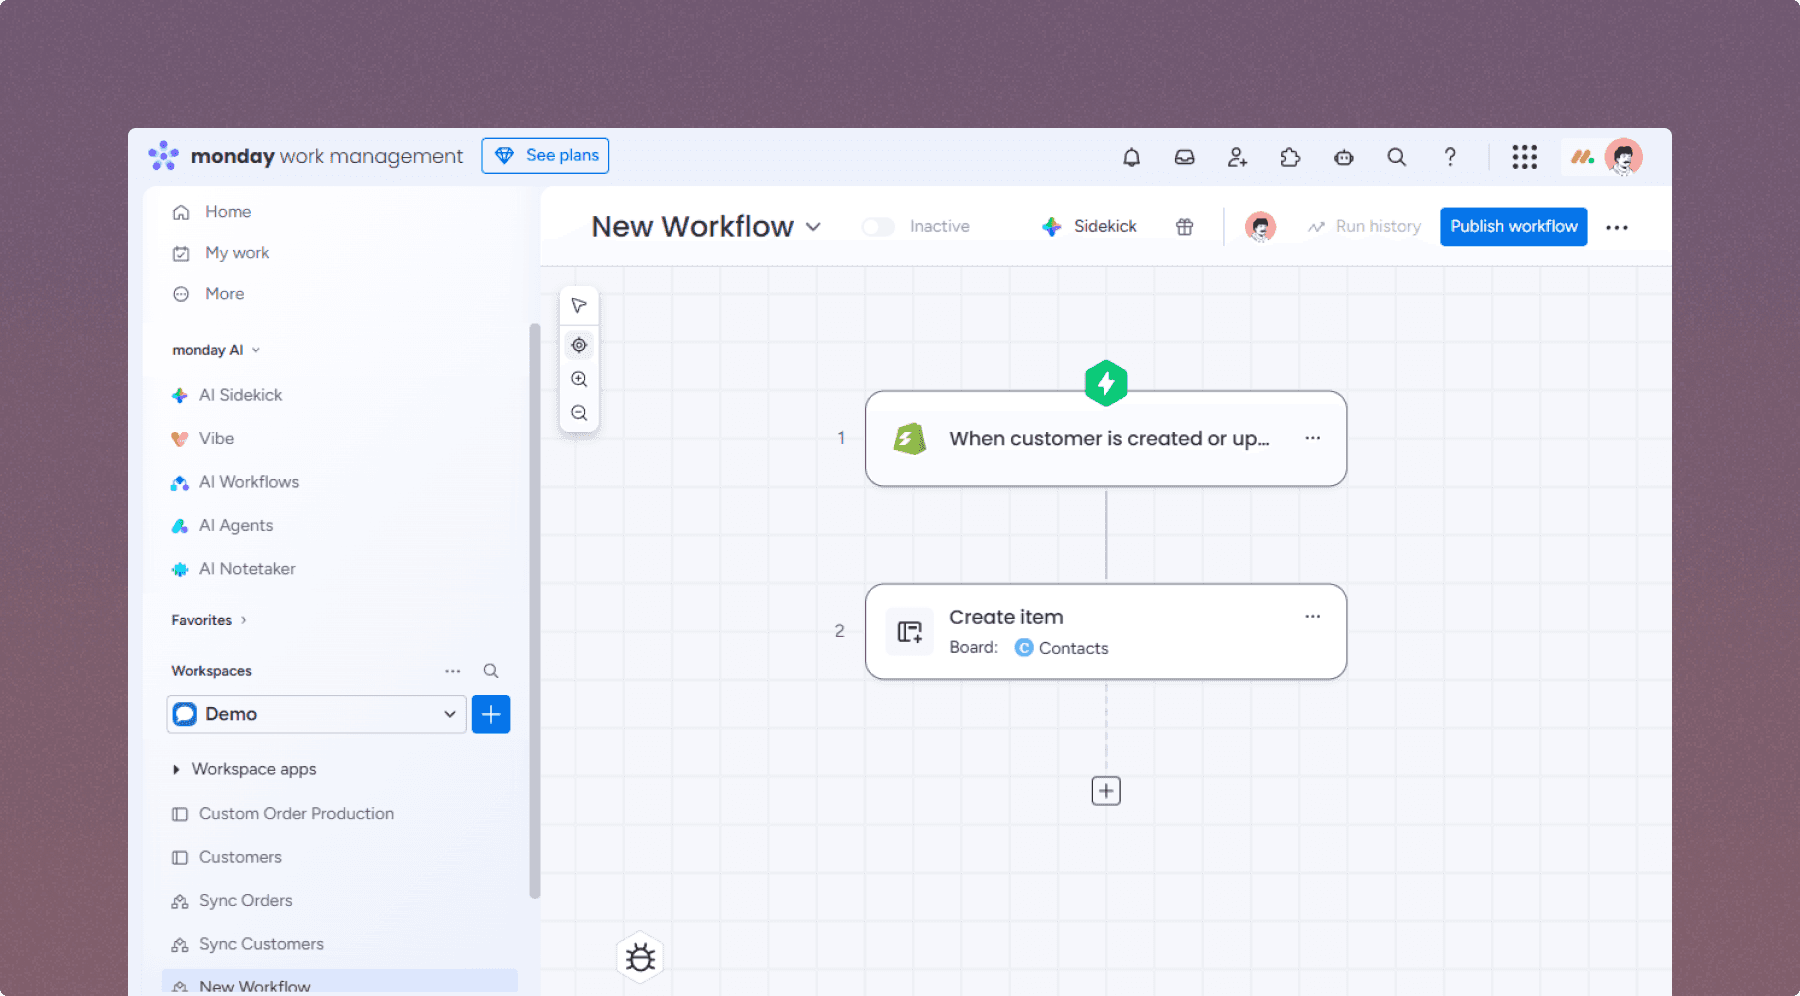Open the Contacts board link
Screen dimensions: 1800x996
[x=1062, y=648]
